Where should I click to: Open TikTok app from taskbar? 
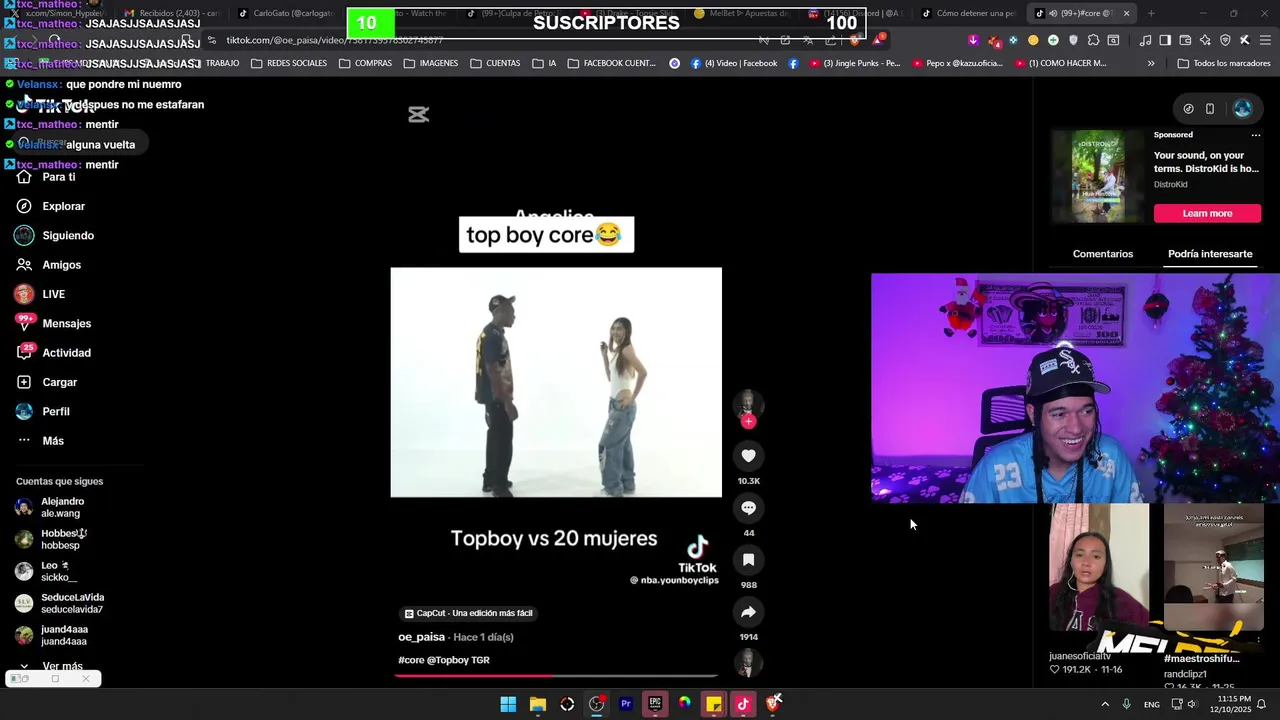point(743,704)
